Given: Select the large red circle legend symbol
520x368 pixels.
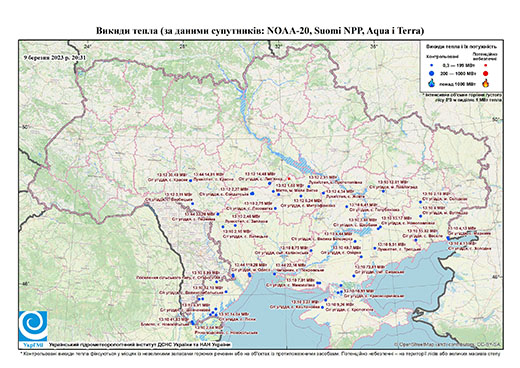Looking at the screenshot, I should (x=486, y=74).
